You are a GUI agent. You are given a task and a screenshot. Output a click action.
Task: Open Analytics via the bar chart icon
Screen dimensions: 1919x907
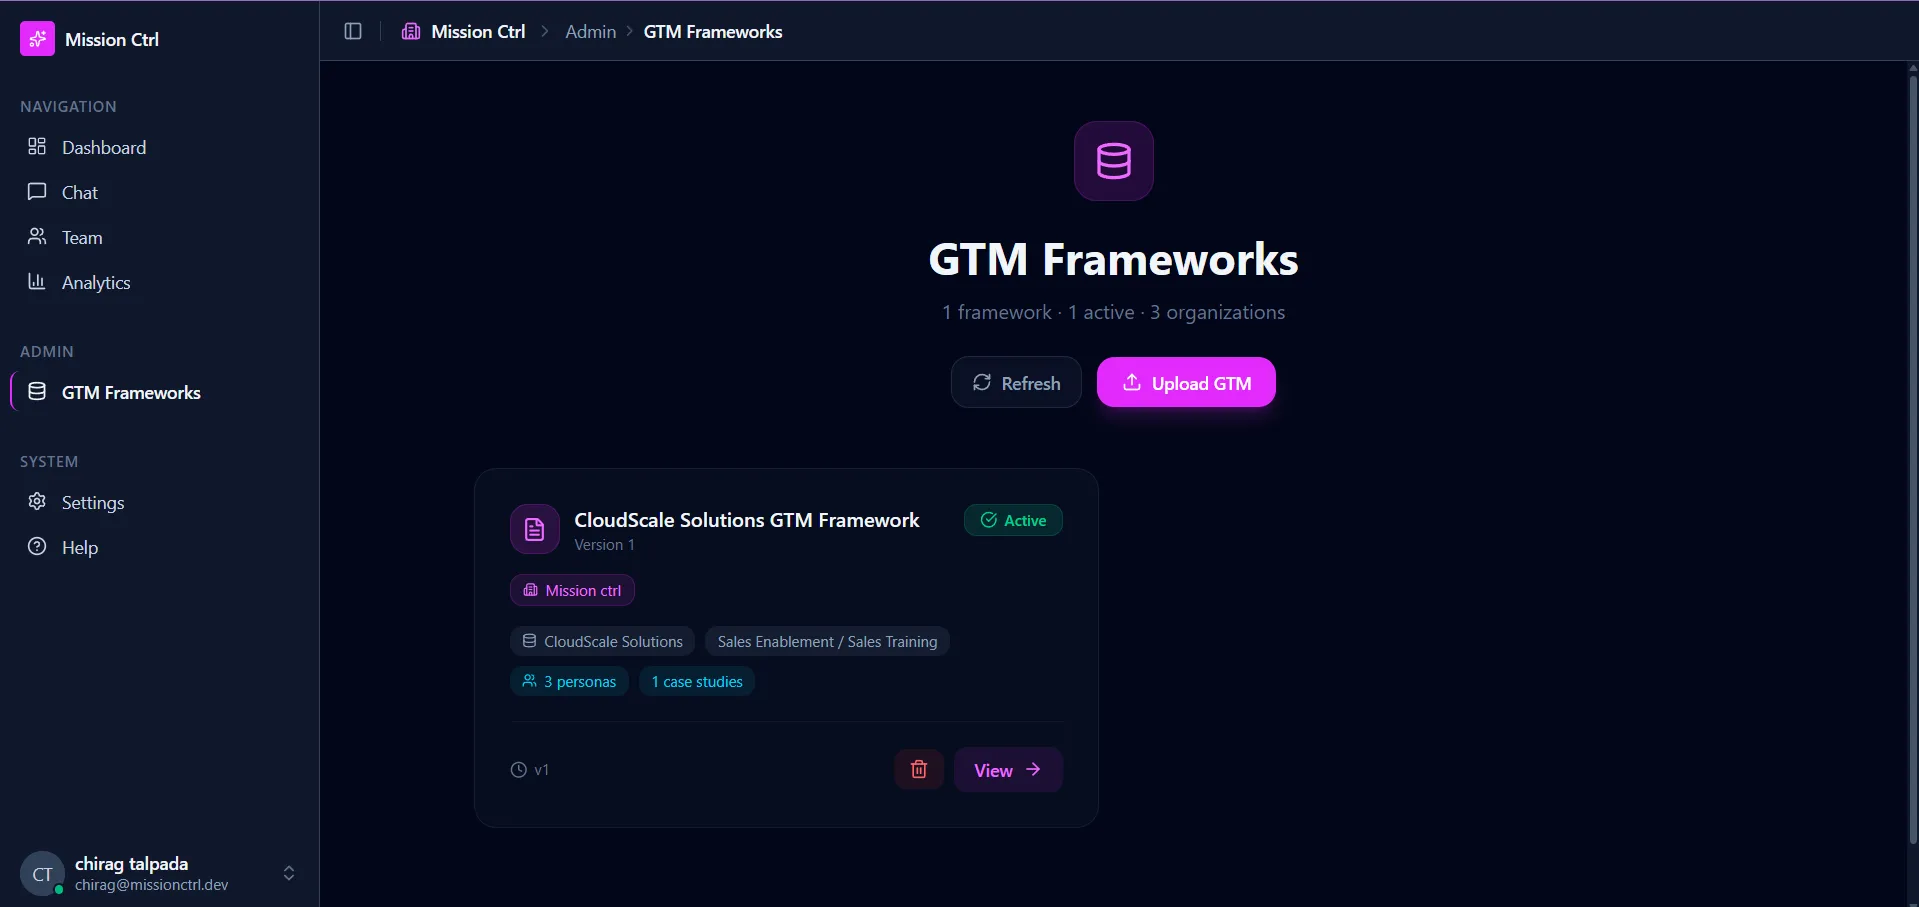click(36, 281)
